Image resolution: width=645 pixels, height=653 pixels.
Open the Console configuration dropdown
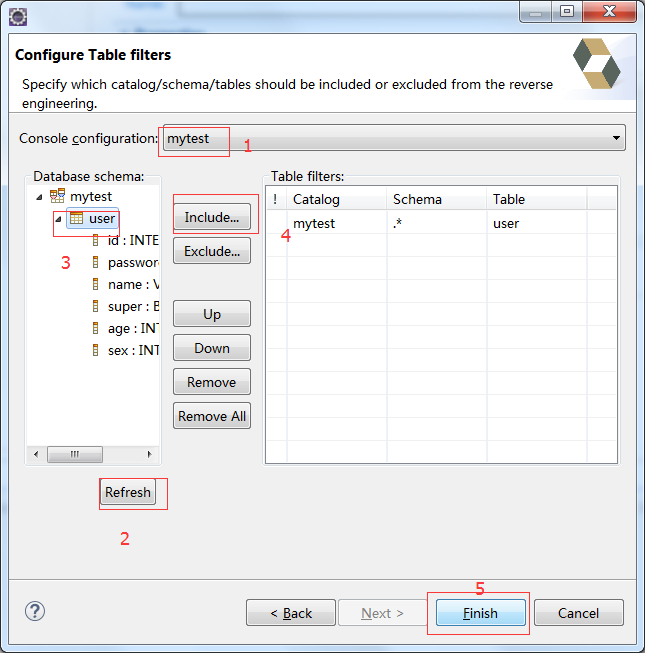[394, 138]
